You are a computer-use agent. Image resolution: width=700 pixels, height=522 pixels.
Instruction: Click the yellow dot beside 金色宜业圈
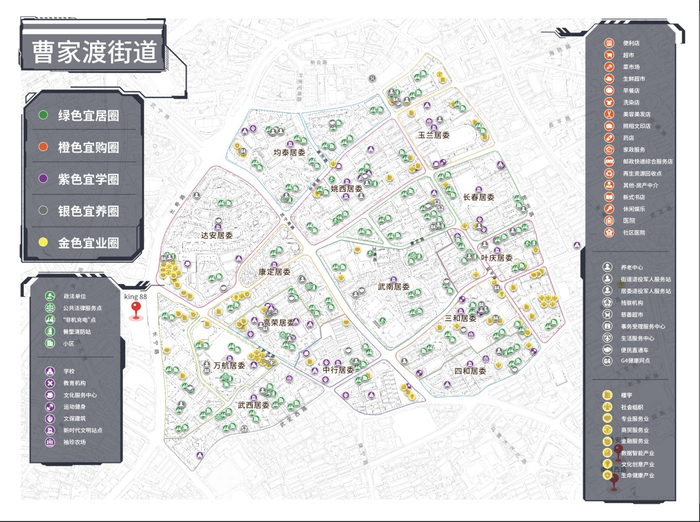tap(43, 242)
